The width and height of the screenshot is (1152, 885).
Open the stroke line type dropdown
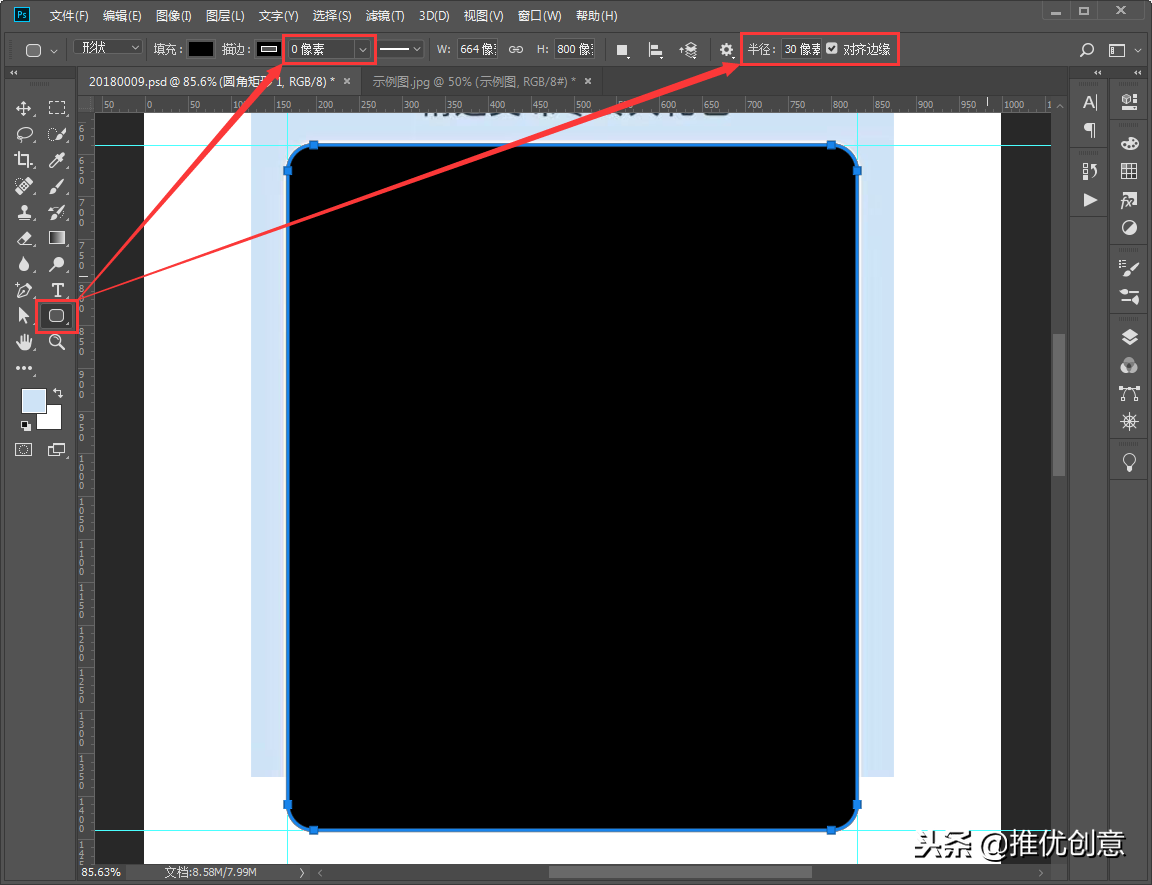coord(400,49)
